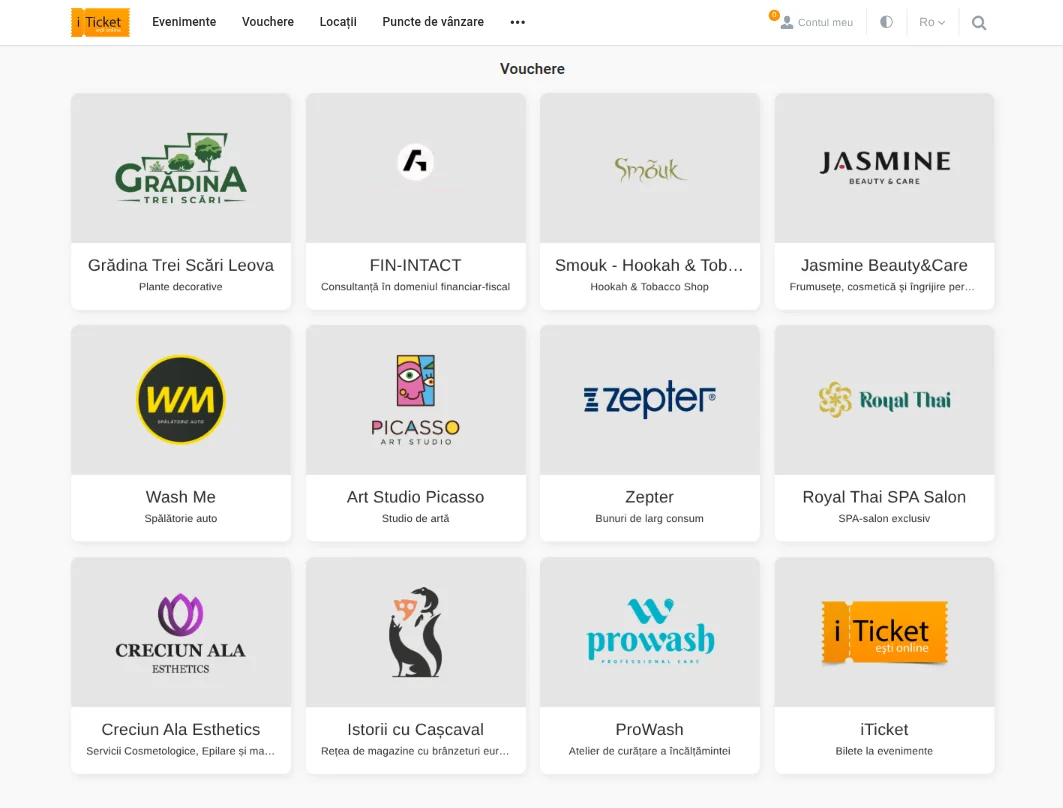
Task: Open Puncte de vânzare page
Action: [433, 22]
